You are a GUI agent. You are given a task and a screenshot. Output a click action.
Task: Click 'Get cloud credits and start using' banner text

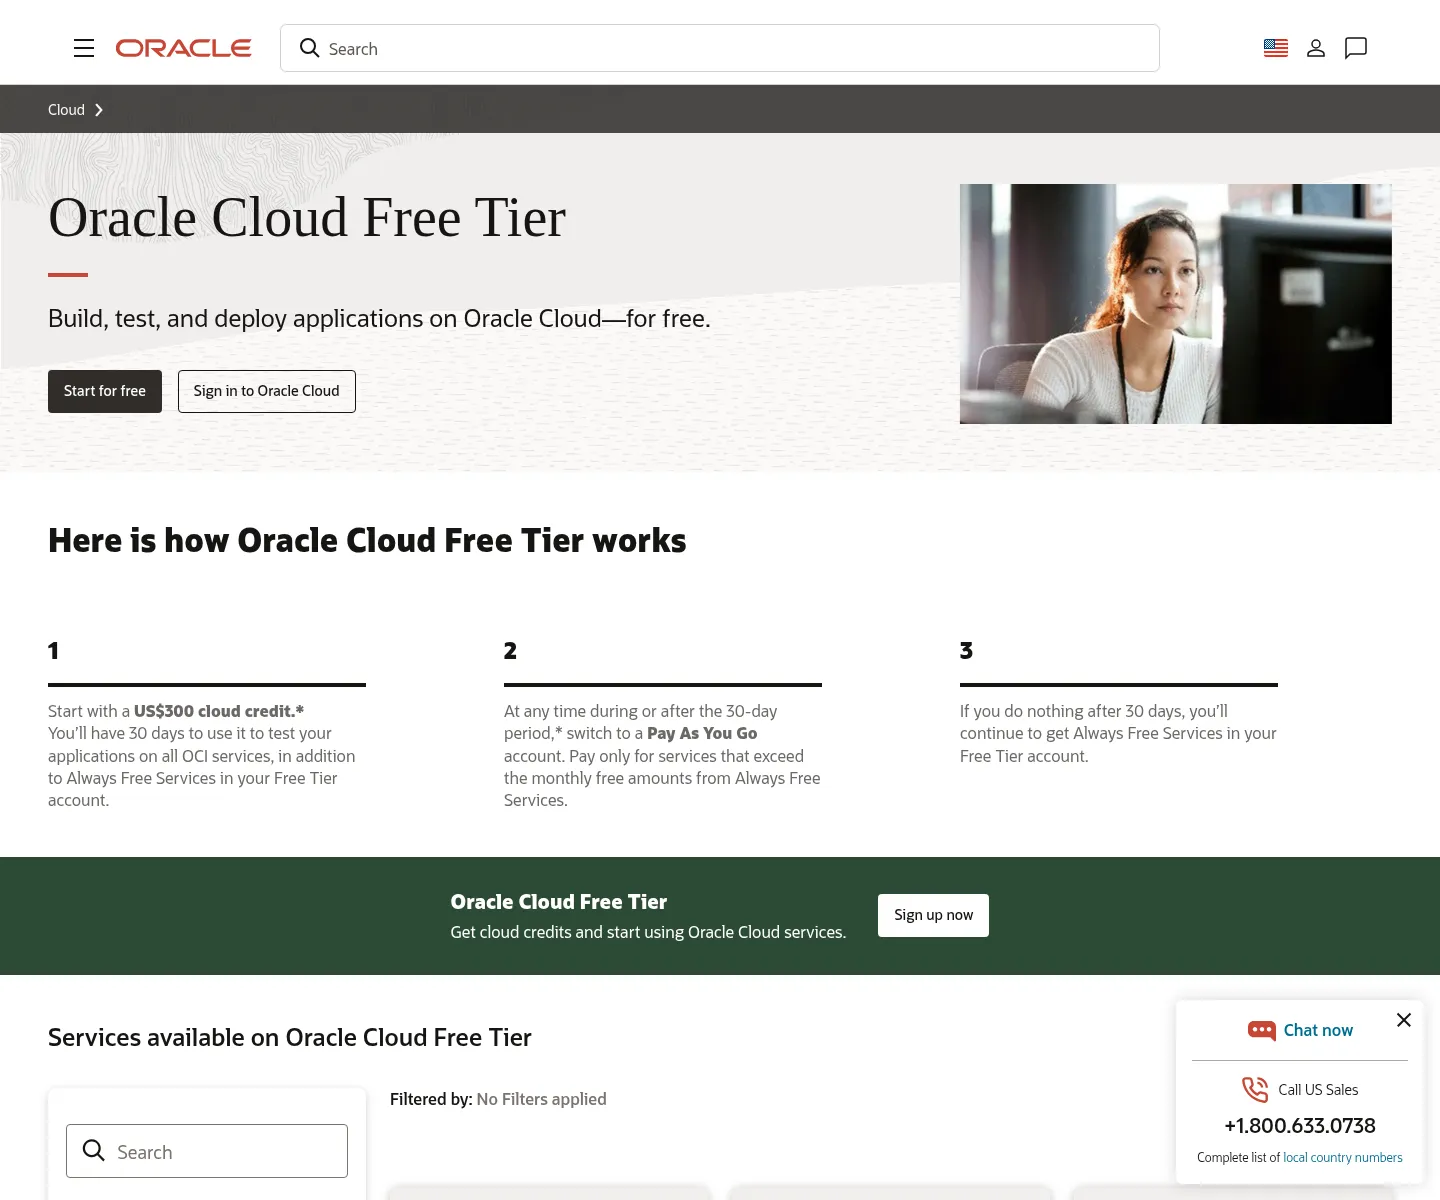pyautogui.click(x=648, y=932)
